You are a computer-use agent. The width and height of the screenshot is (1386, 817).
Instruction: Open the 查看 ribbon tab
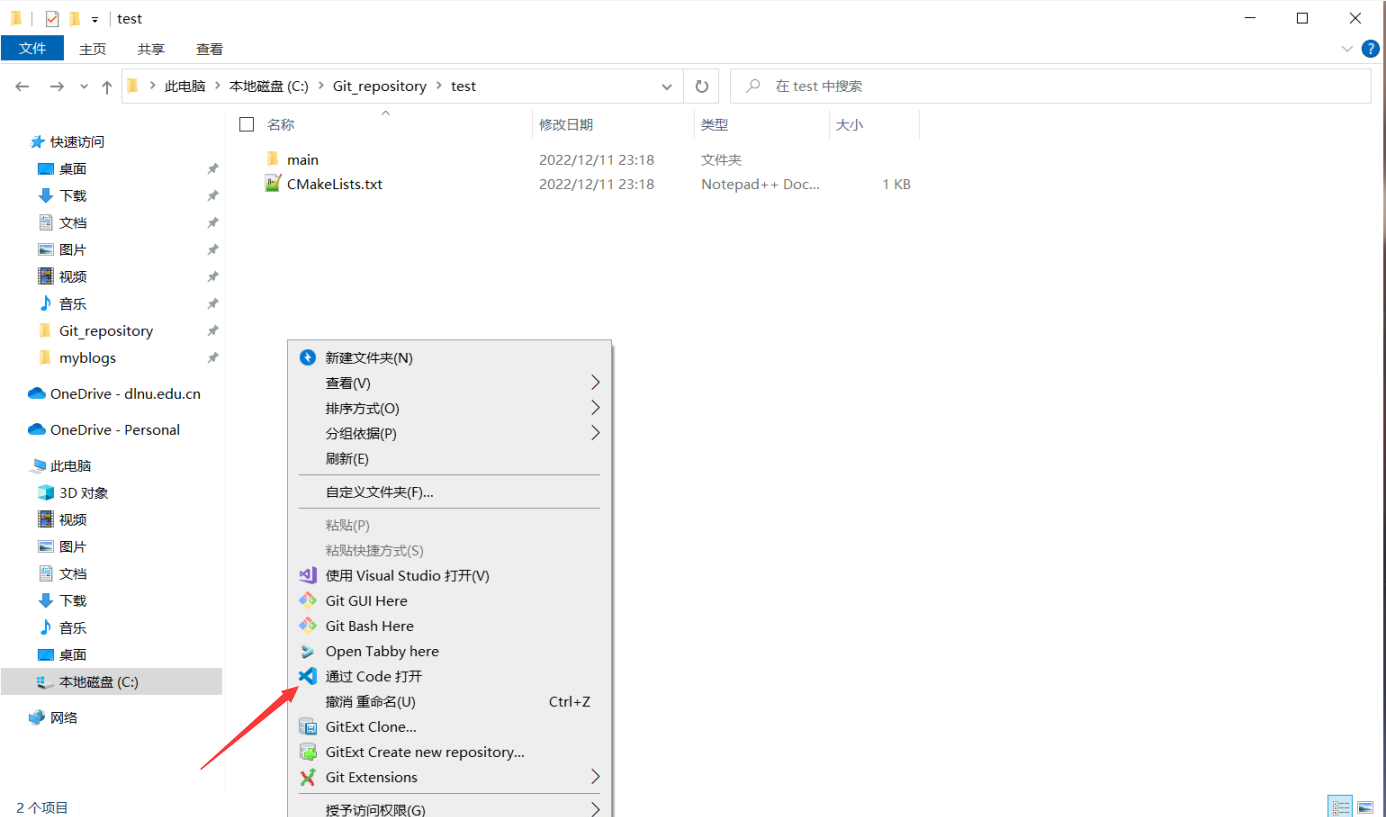(209, 48)
